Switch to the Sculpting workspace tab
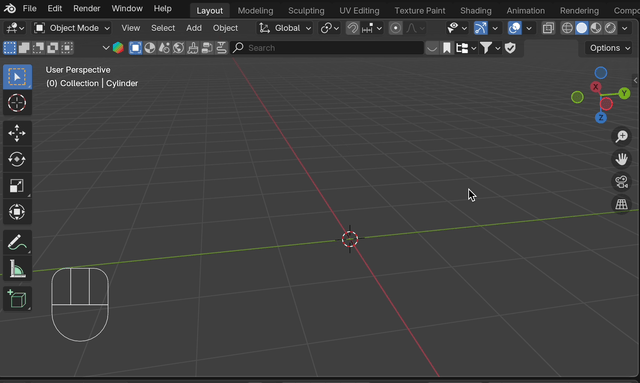 (x=306, y=11)
